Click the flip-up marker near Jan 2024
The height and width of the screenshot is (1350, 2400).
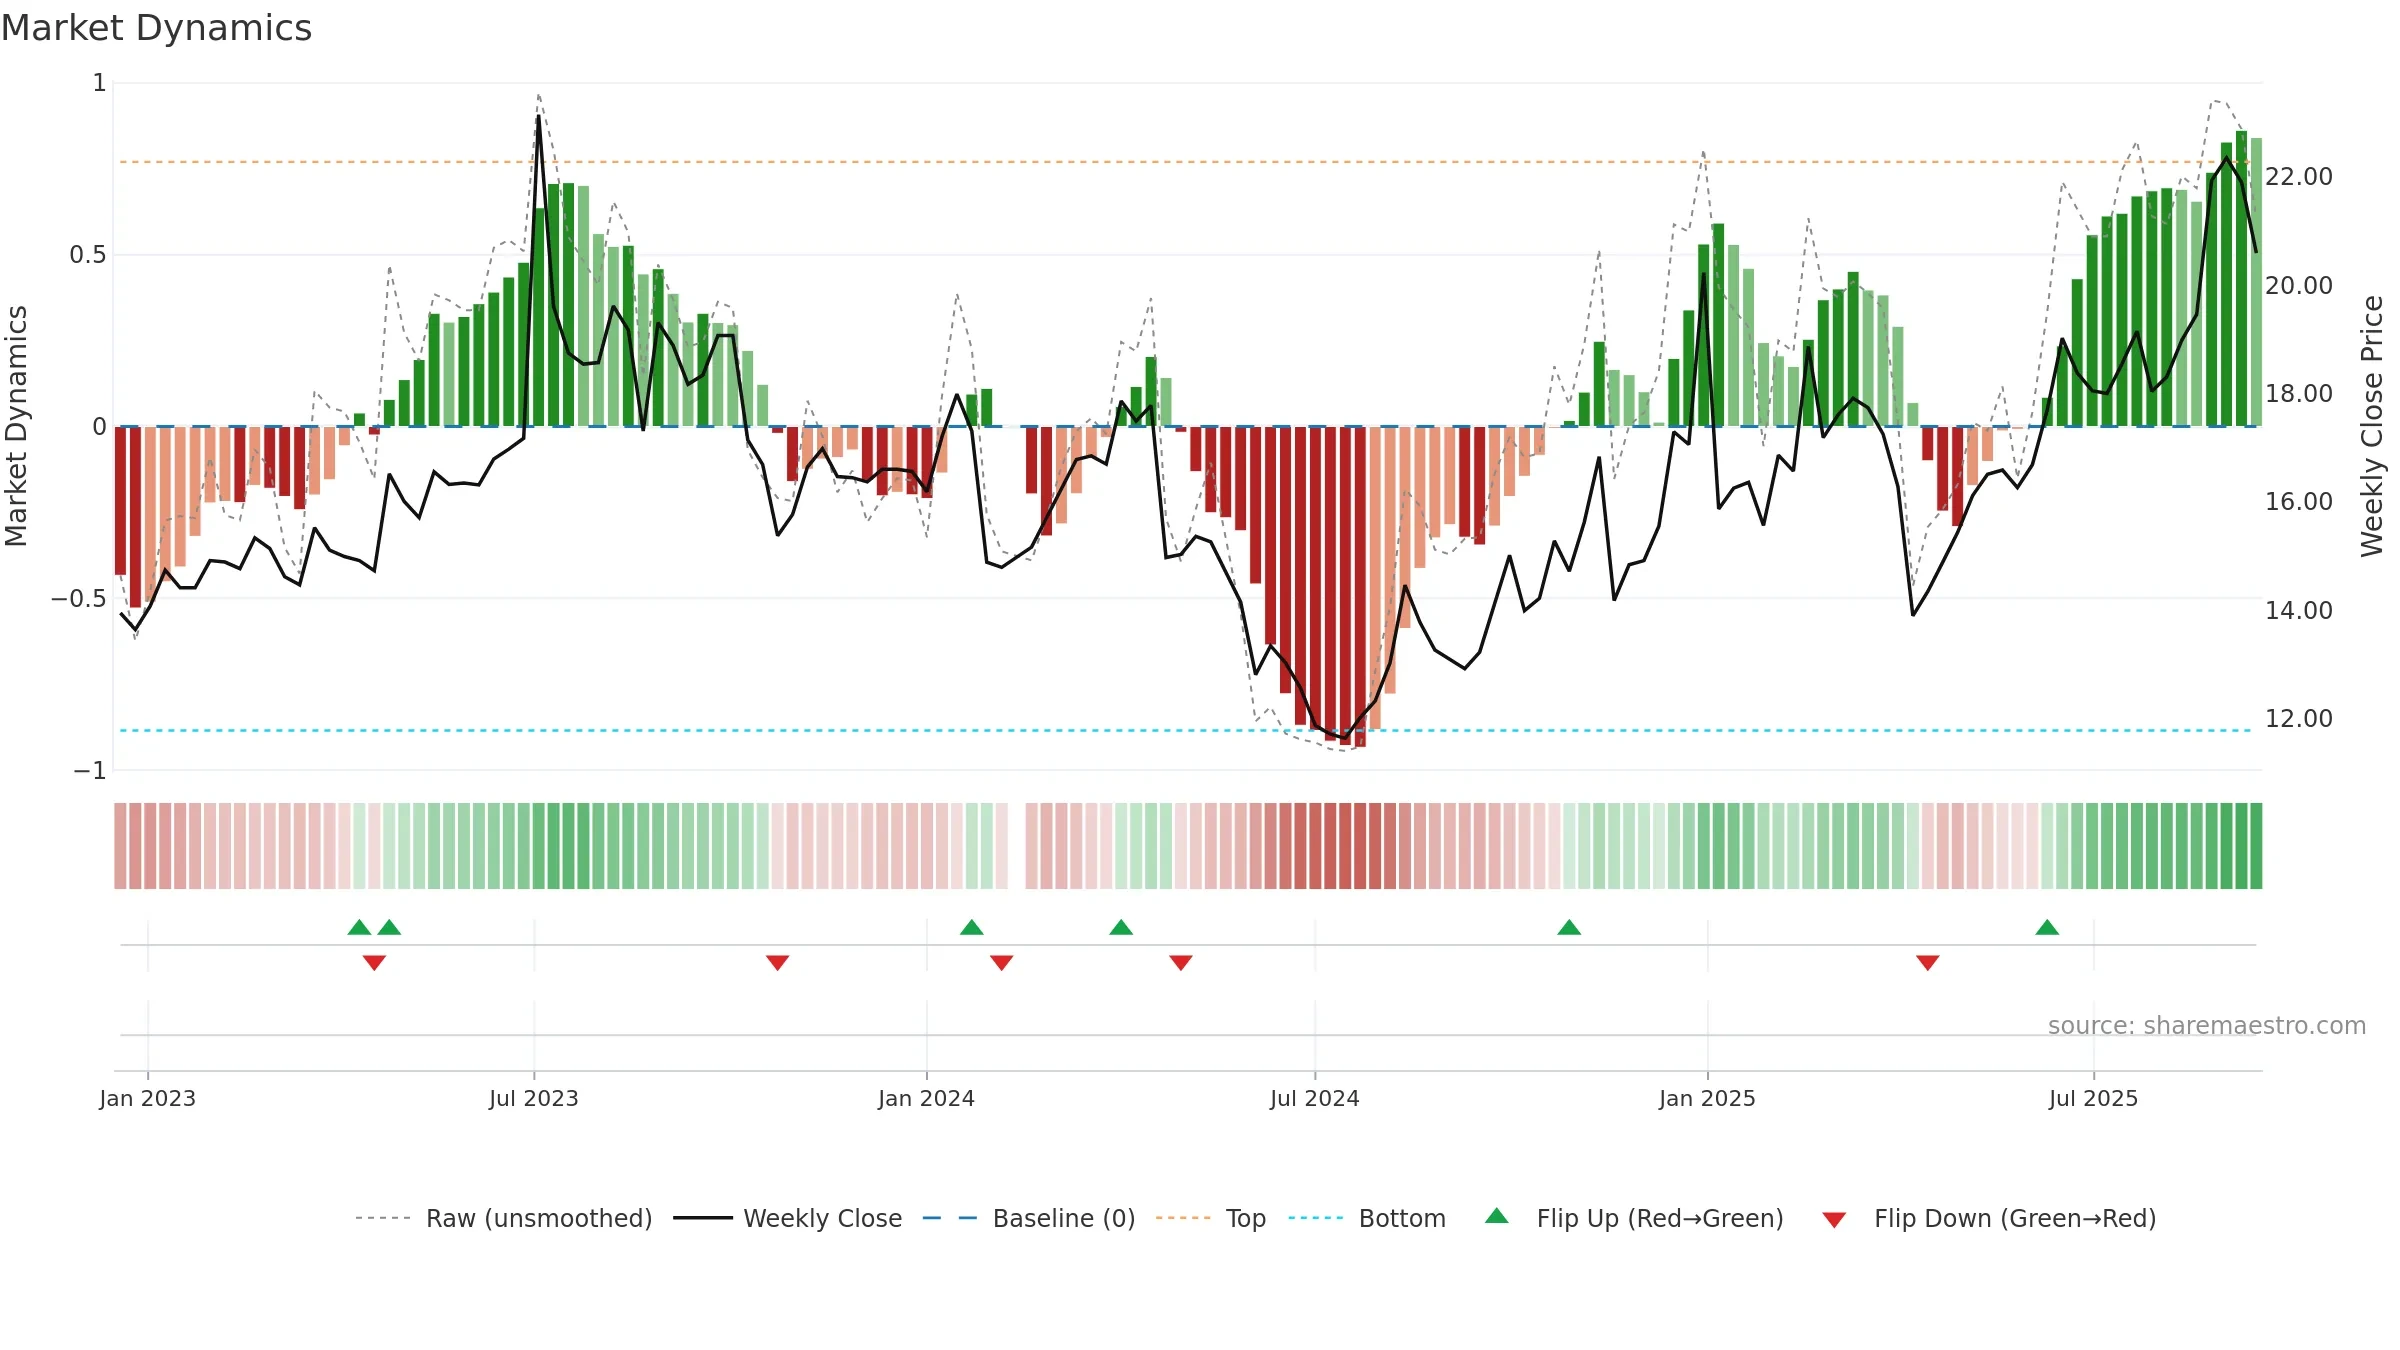point(972,927)
